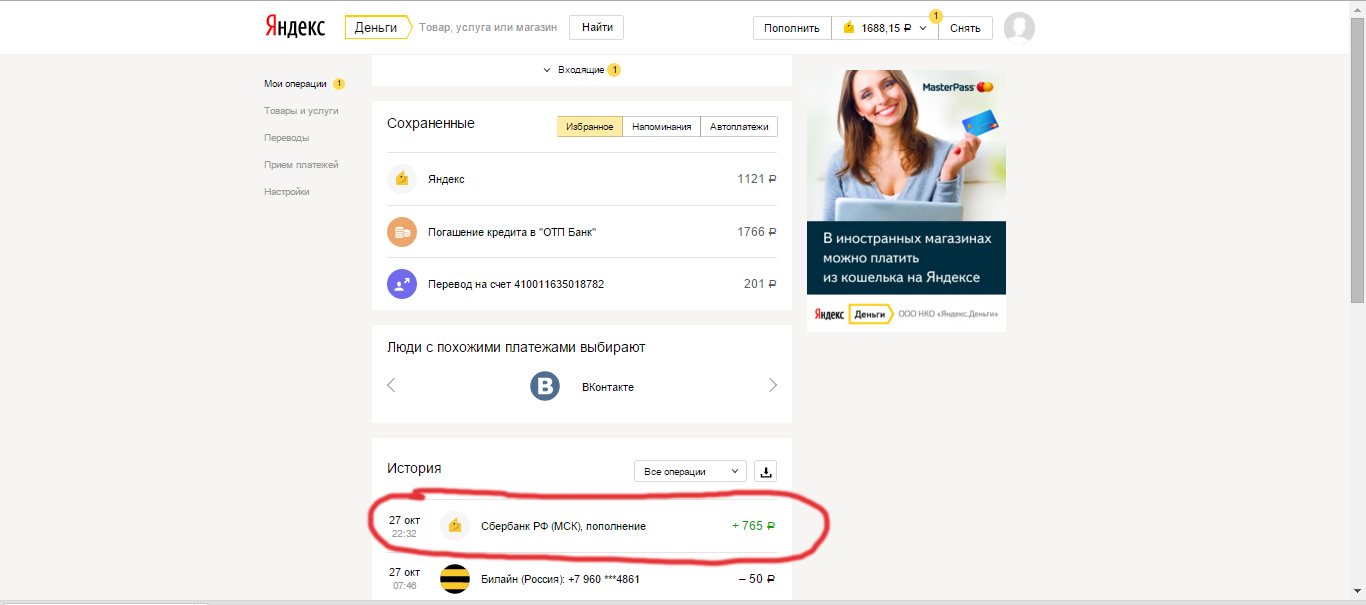
Task: Switch to Автоплатежи in saved payments
Action: (739, 127)
